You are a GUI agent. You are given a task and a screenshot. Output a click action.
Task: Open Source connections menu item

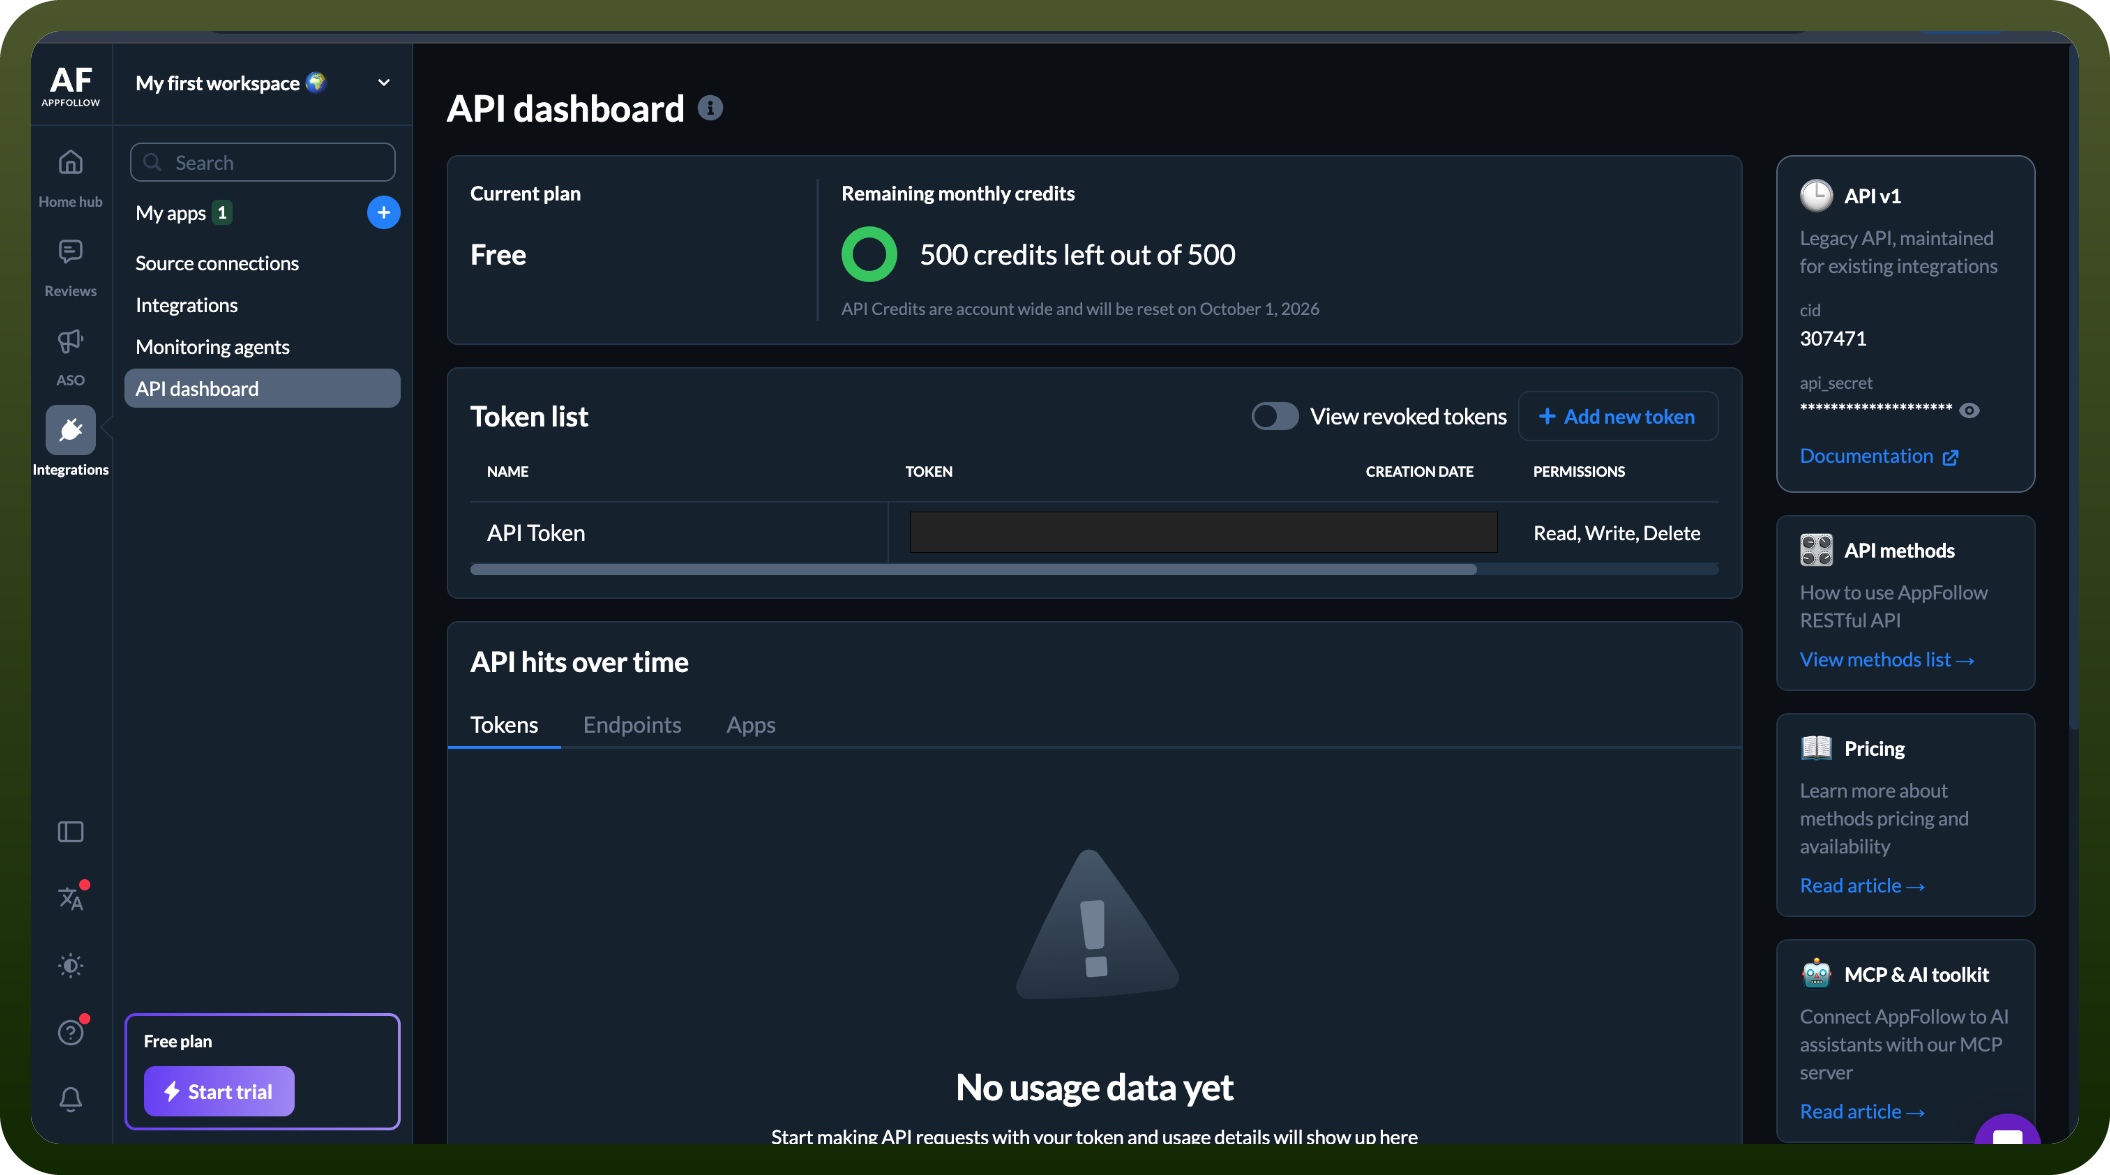point(217,263)
